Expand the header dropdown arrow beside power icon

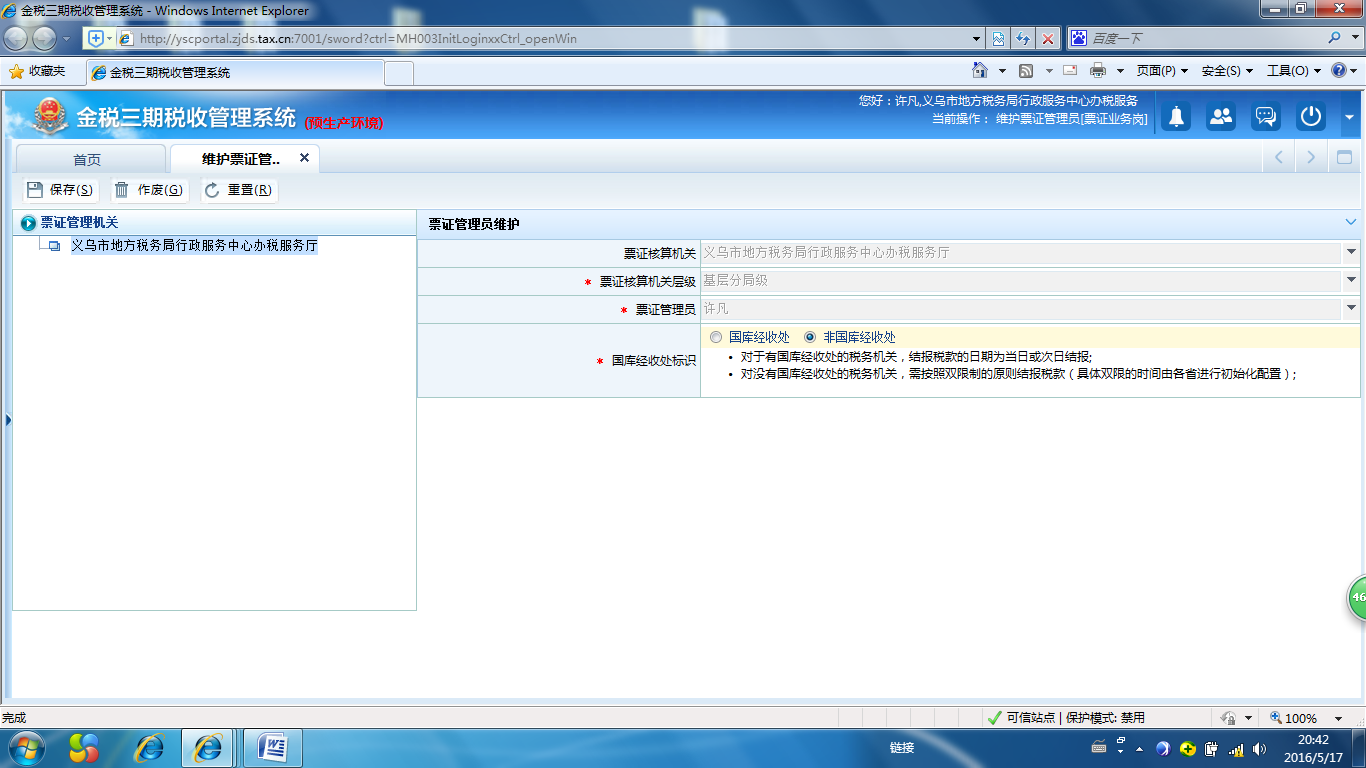click(x=1349, y=117)
